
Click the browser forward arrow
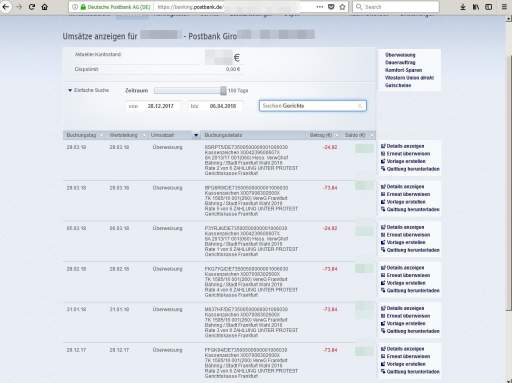tap(19, 7)
